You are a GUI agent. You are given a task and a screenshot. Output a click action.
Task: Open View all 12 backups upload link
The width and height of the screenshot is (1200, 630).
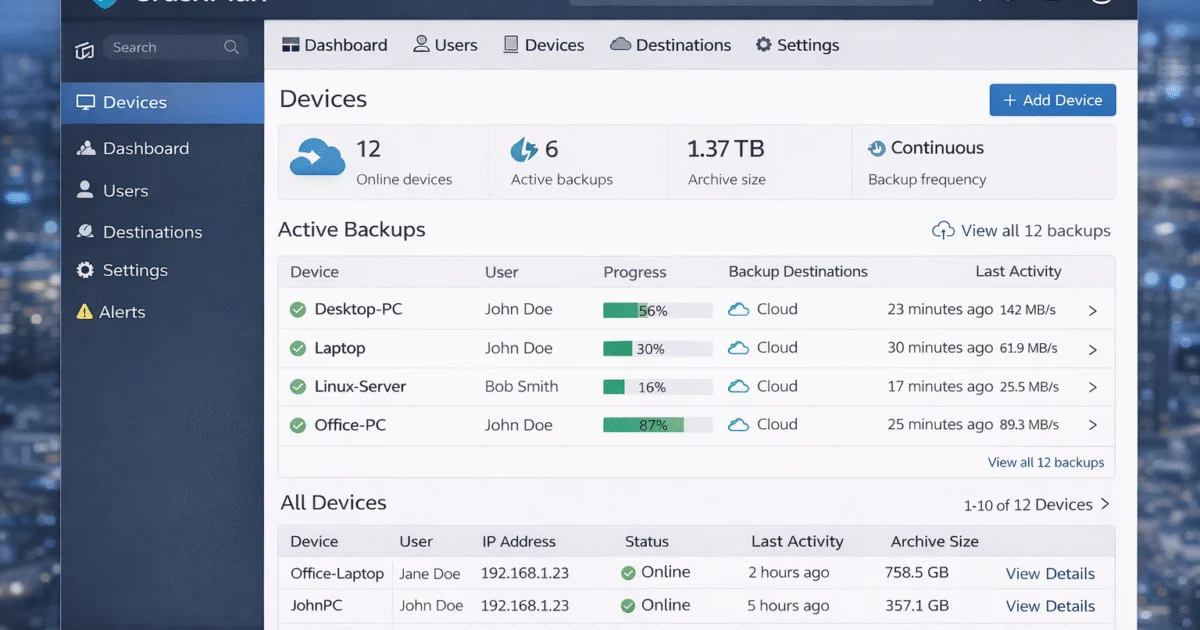(x=1021, y=231)
